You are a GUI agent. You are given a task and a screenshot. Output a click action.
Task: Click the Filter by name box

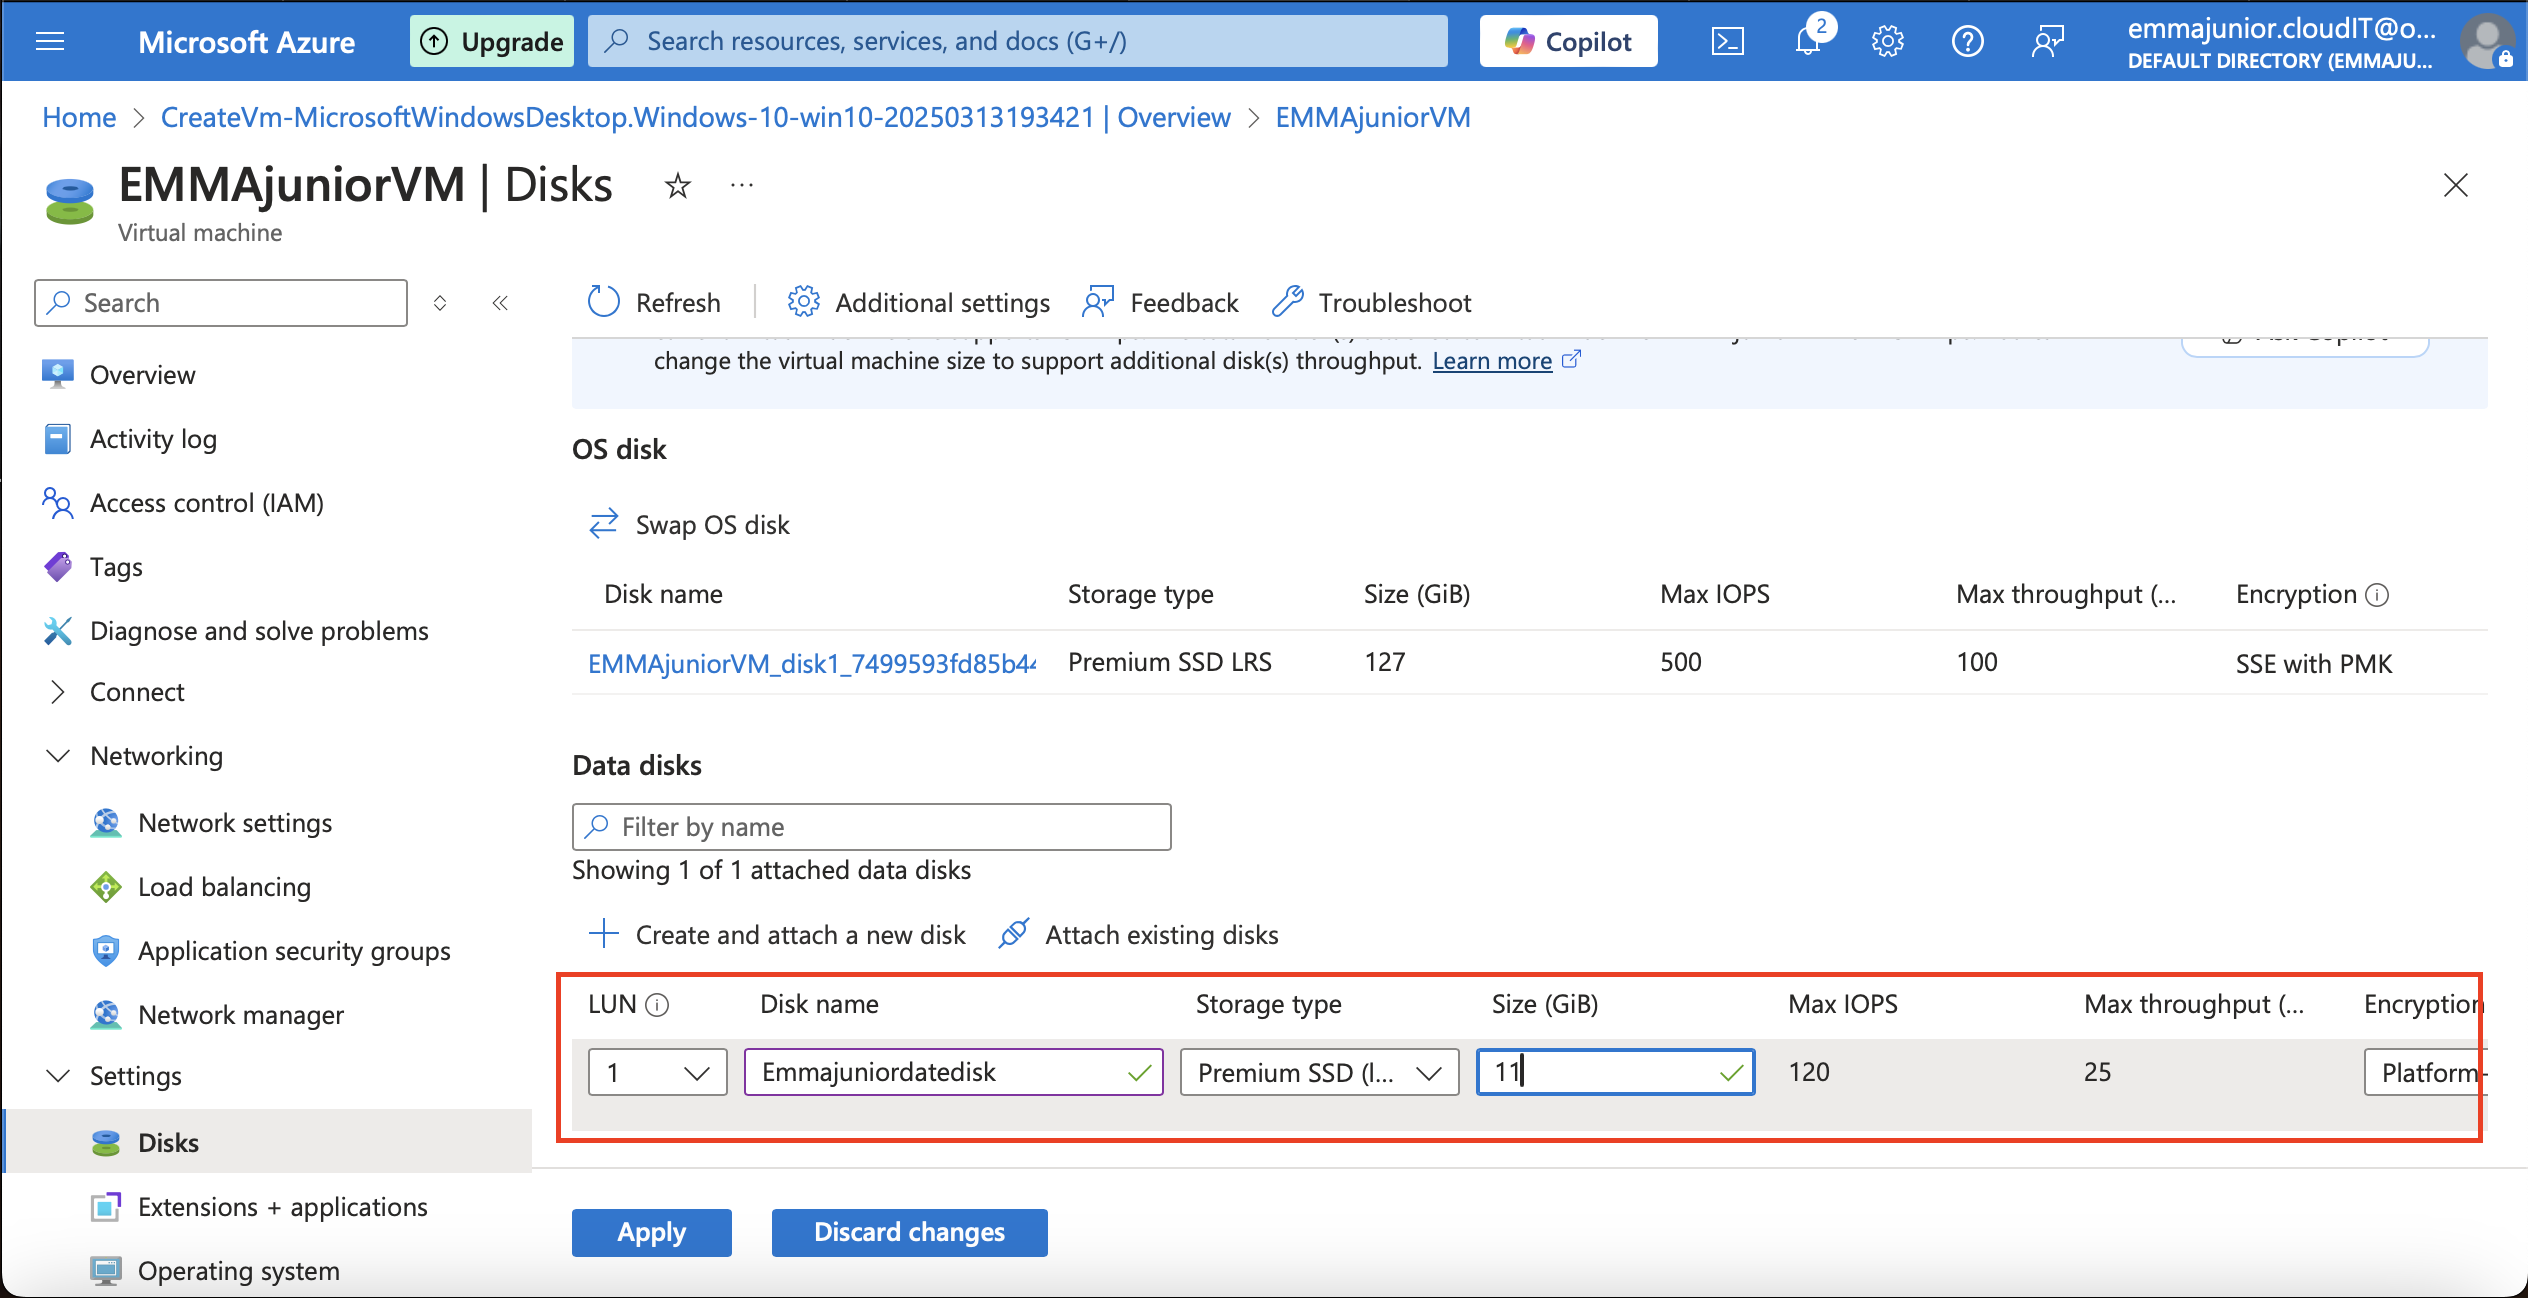point(871,827)
